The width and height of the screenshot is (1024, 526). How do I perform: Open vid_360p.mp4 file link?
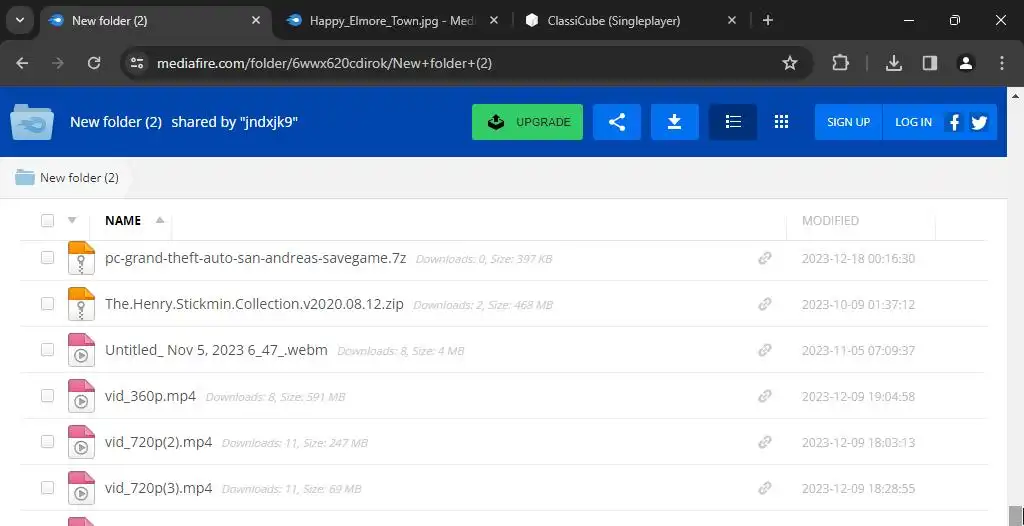pos(150,396)
